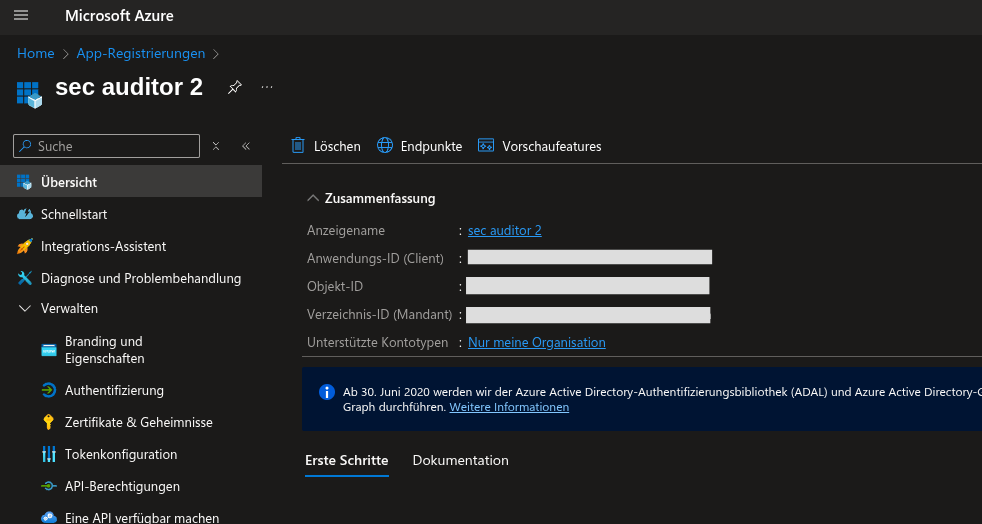Click Nur meine Organisation link

coord(536,342)
